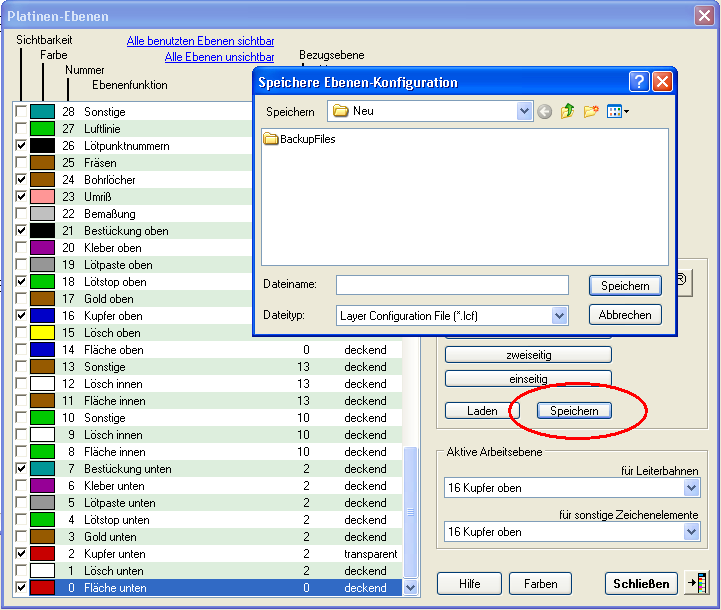Click the color palette icon beside Schließen
The width and height of the screenshot is (721, 610).
(697, 583)
